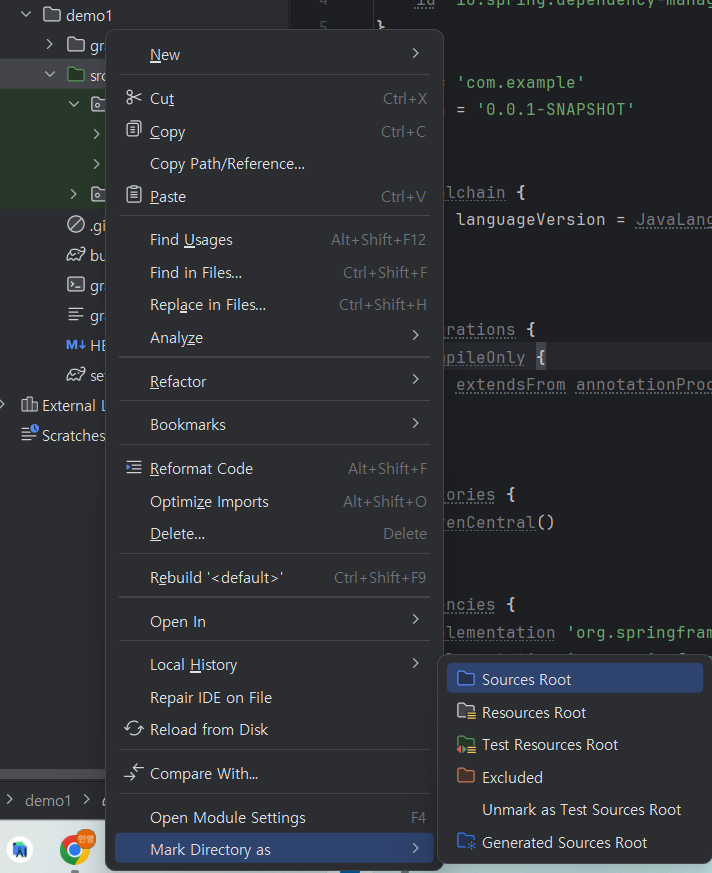
Task: Click the Paste icon
Action: 134,195
